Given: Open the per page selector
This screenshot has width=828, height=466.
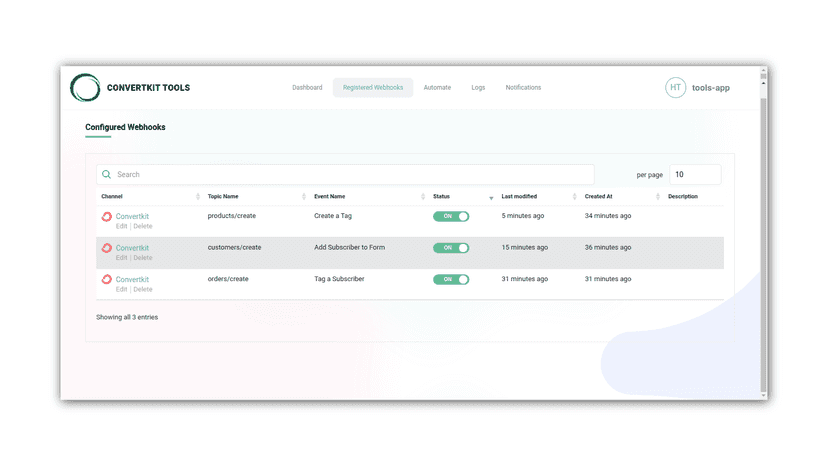Looking at the screenshot, I should click(695, 174).
